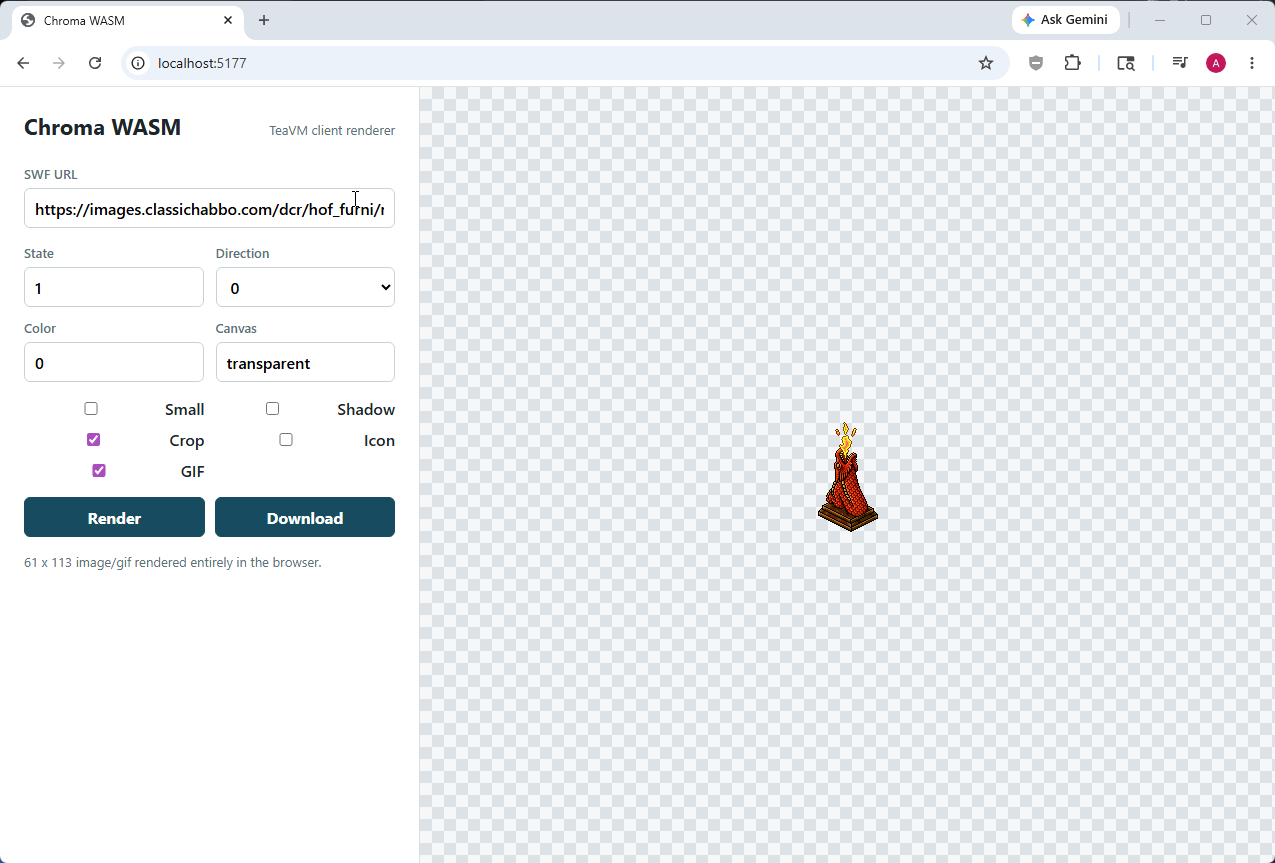
Task: Open the media controls icon
Action: (1180, 63)
